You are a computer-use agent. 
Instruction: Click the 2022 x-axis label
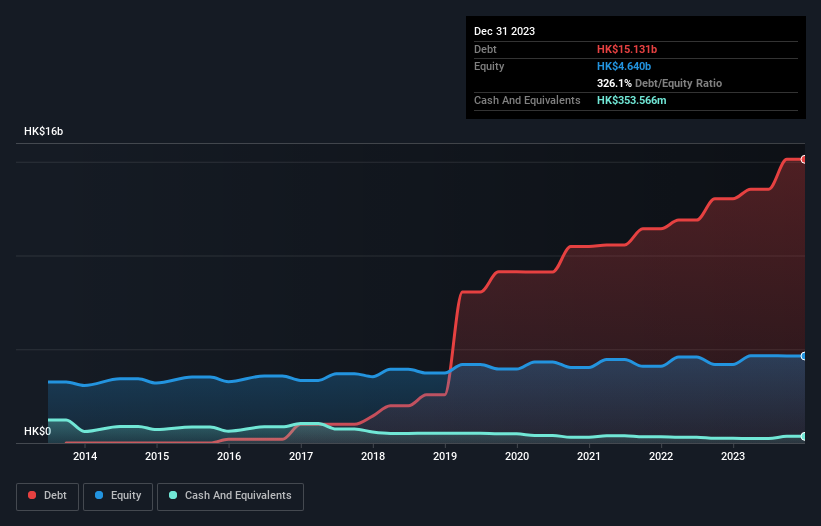pos(661,456)
